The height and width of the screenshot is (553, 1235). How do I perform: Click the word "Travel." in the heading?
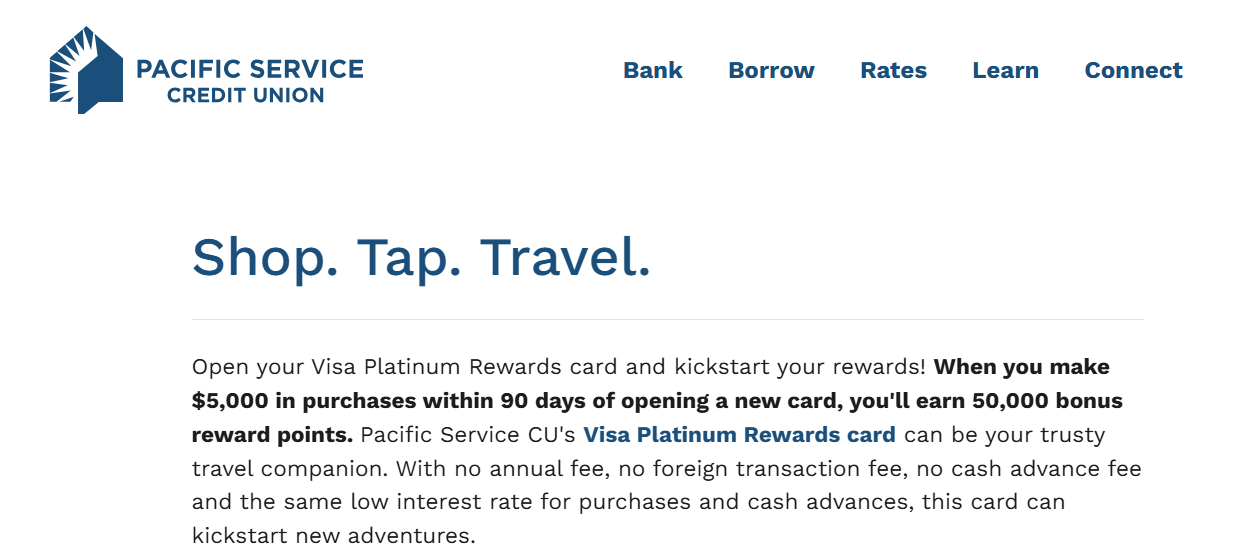pyautogui.click(x=565, y=257)
